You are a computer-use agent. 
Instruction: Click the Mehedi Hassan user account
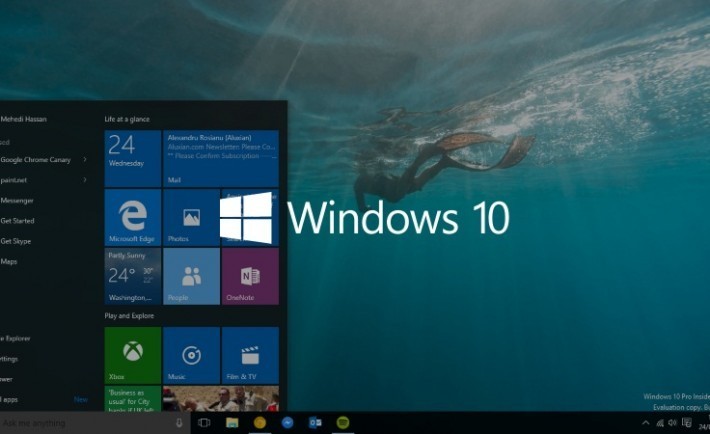click(x=23, y=119)
